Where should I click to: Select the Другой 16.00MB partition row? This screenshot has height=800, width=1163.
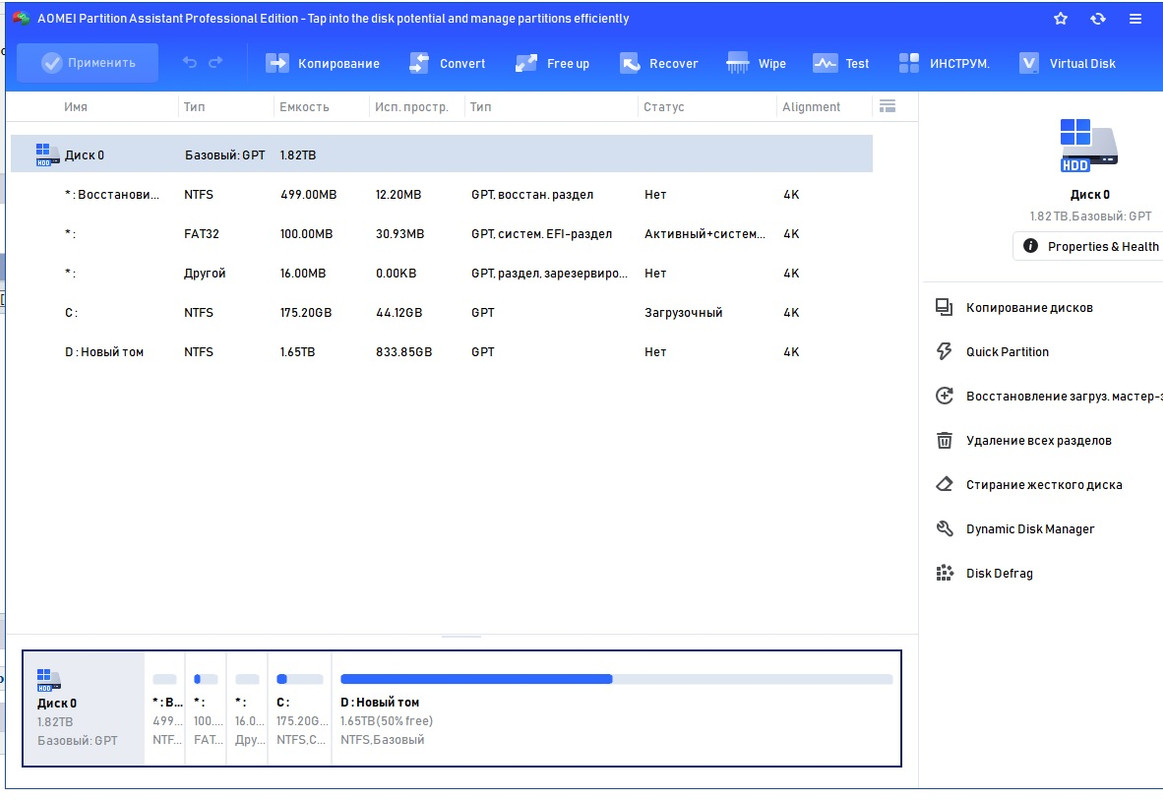[x=441, y=273]
